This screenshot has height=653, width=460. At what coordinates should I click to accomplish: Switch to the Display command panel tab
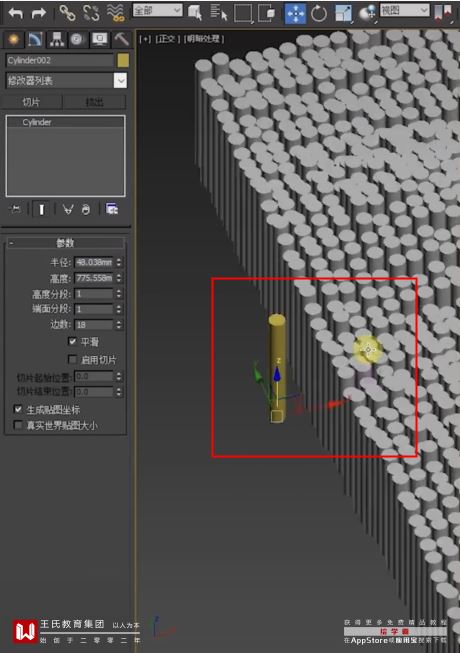click(x=99, y=40)
